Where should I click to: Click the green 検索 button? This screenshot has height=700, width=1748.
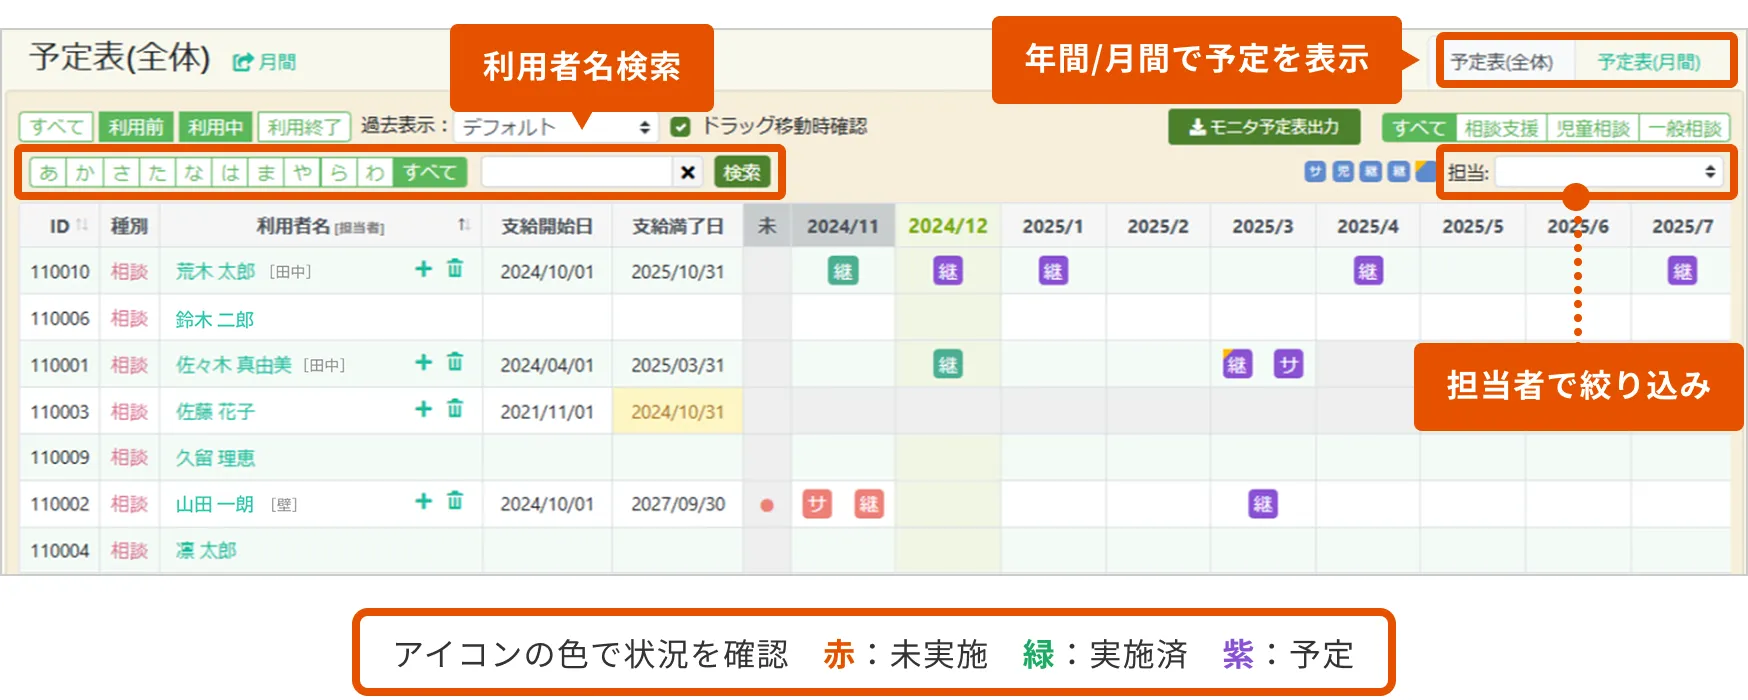742,172
